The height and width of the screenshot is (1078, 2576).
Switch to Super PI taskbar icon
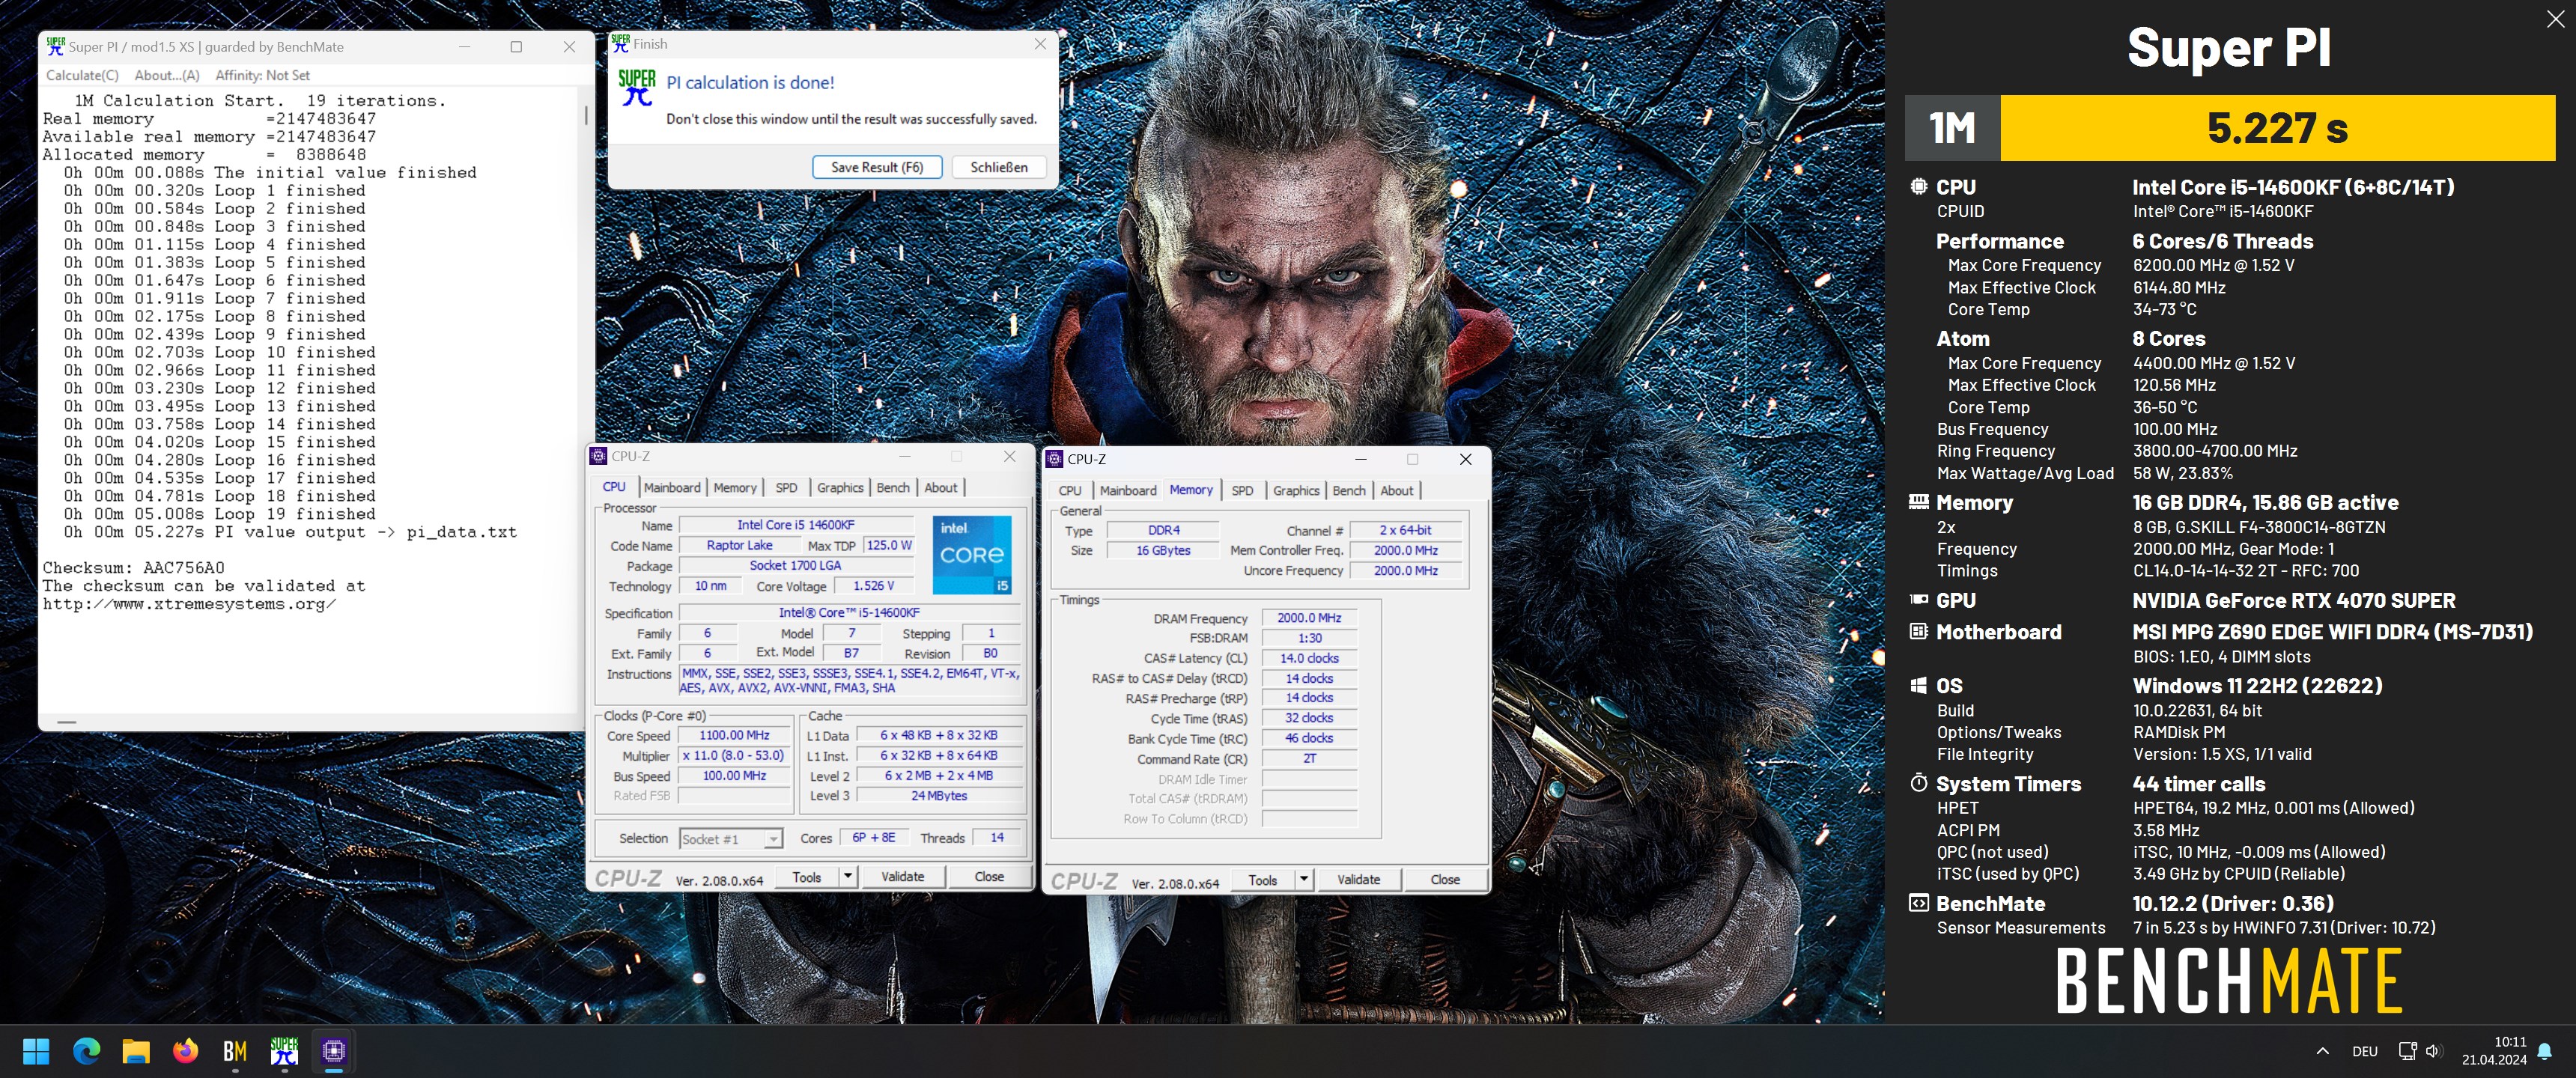click(284, 1051)
